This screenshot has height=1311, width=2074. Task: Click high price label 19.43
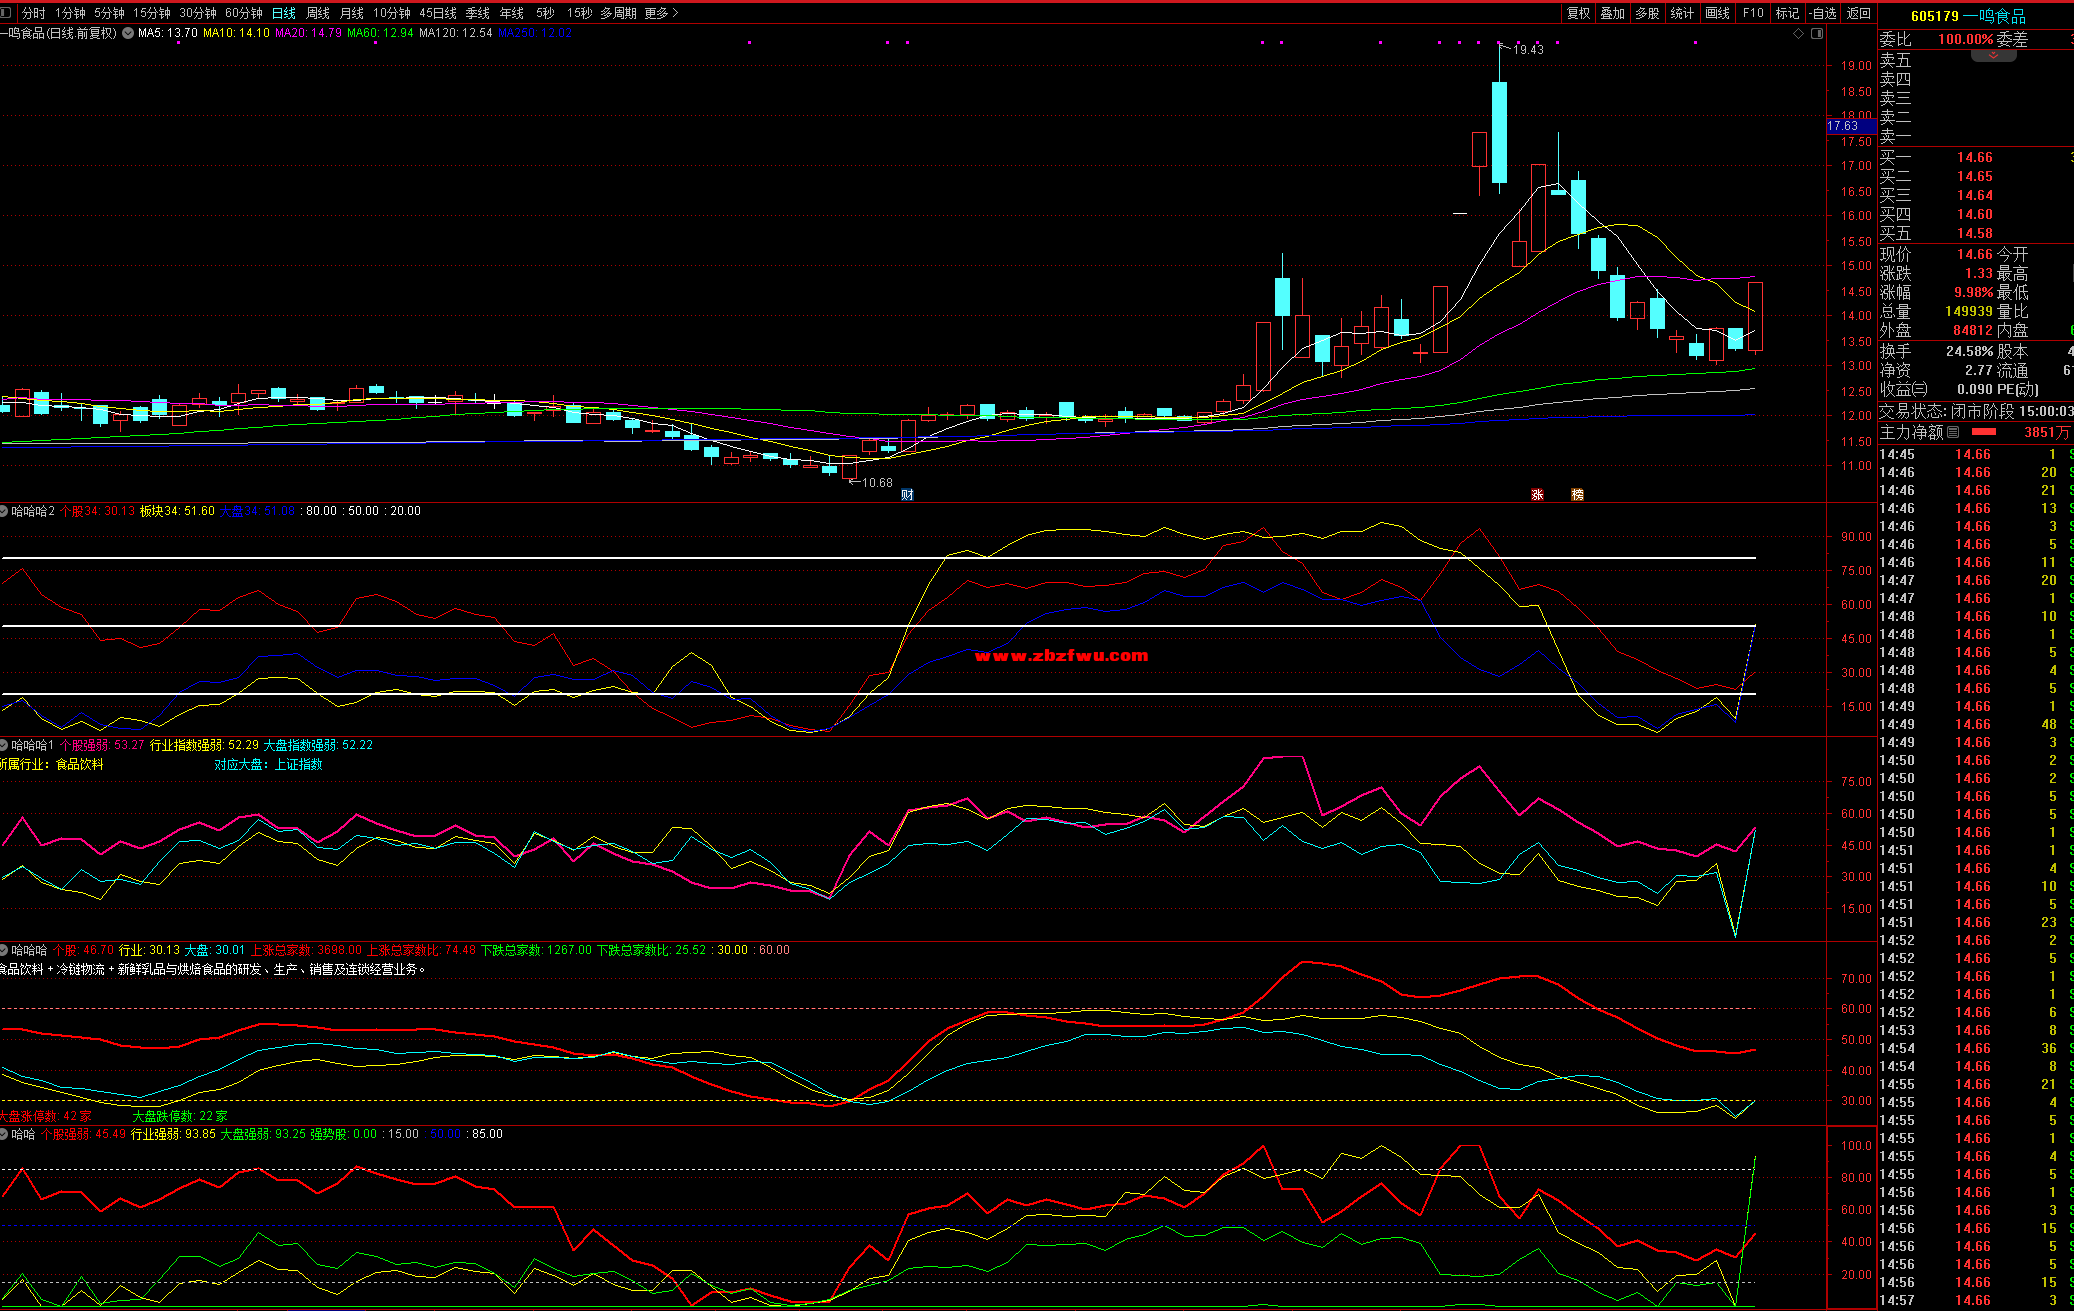click(1528, 49)
